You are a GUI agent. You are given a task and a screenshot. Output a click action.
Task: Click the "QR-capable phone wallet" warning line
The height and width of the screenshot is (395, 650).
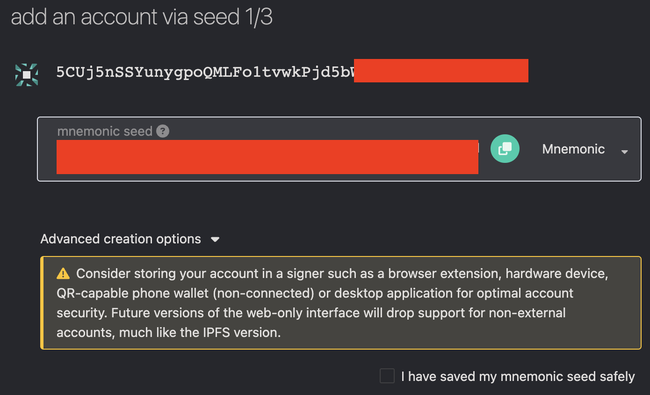[x=315, y=293]
